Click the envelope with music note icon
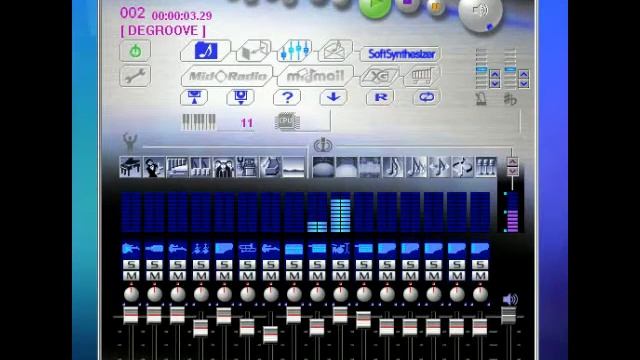 point(336,51)
